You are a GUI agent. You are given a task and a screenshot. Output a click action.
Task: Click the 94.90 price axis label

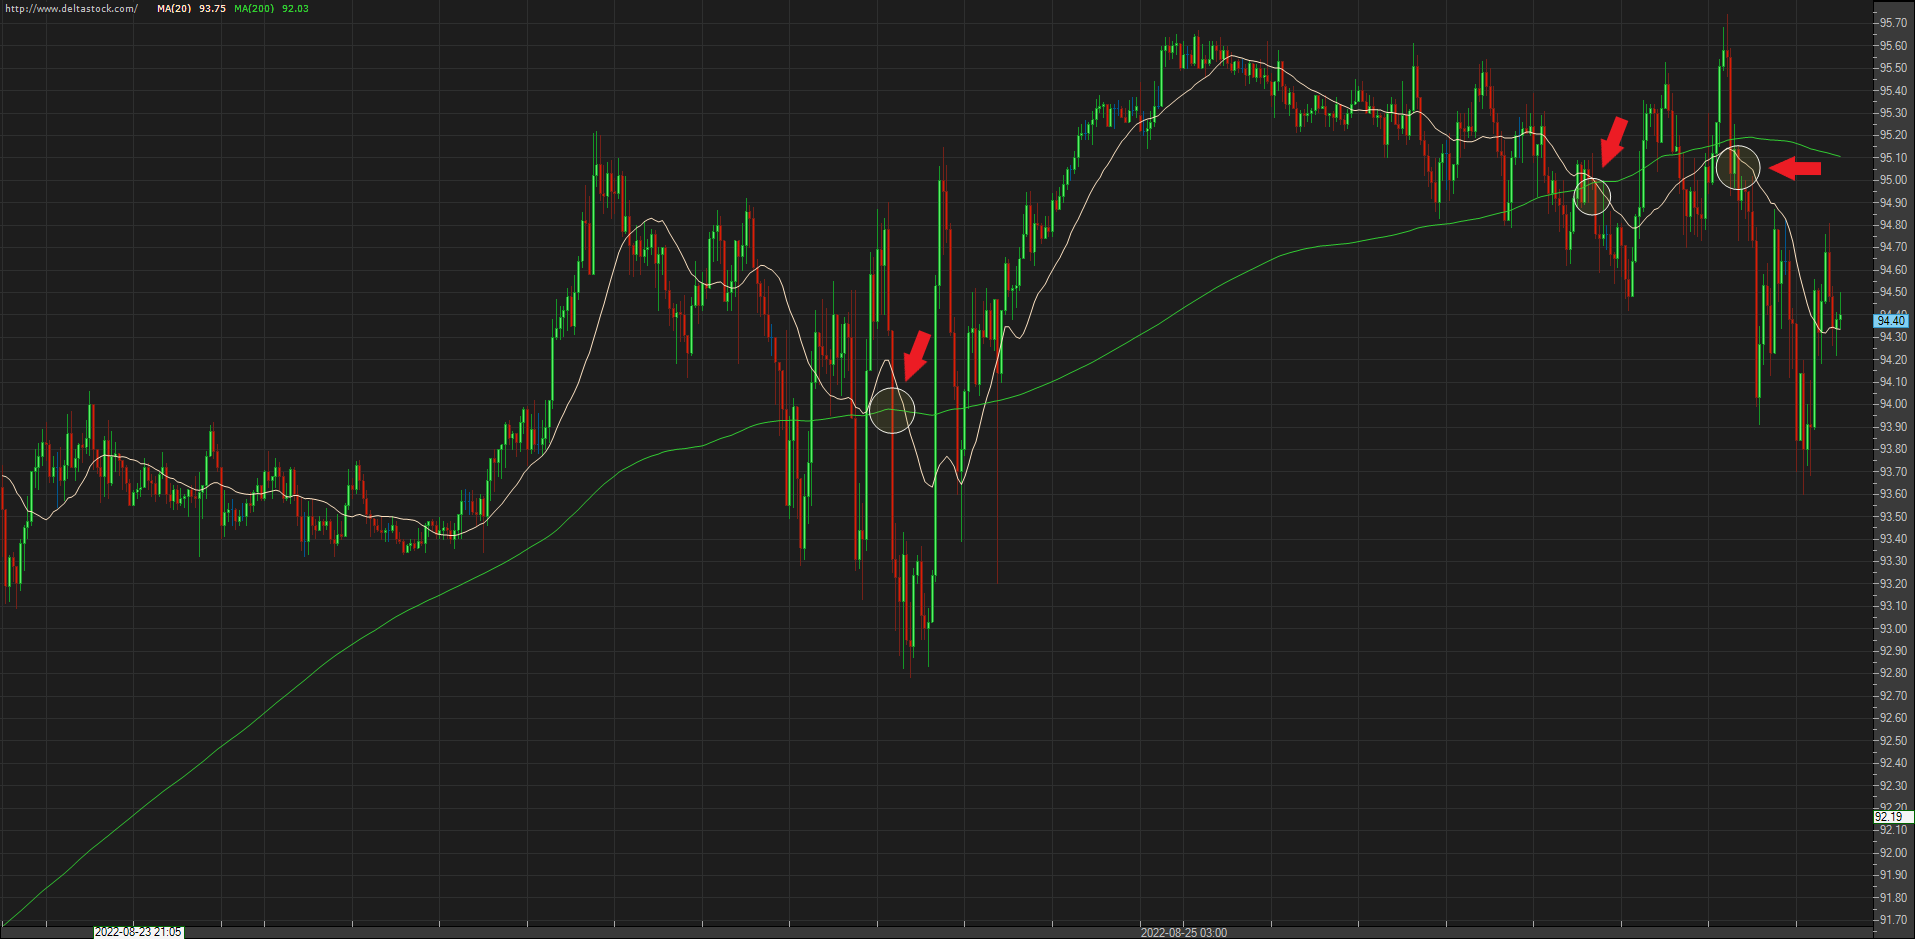1892,203
